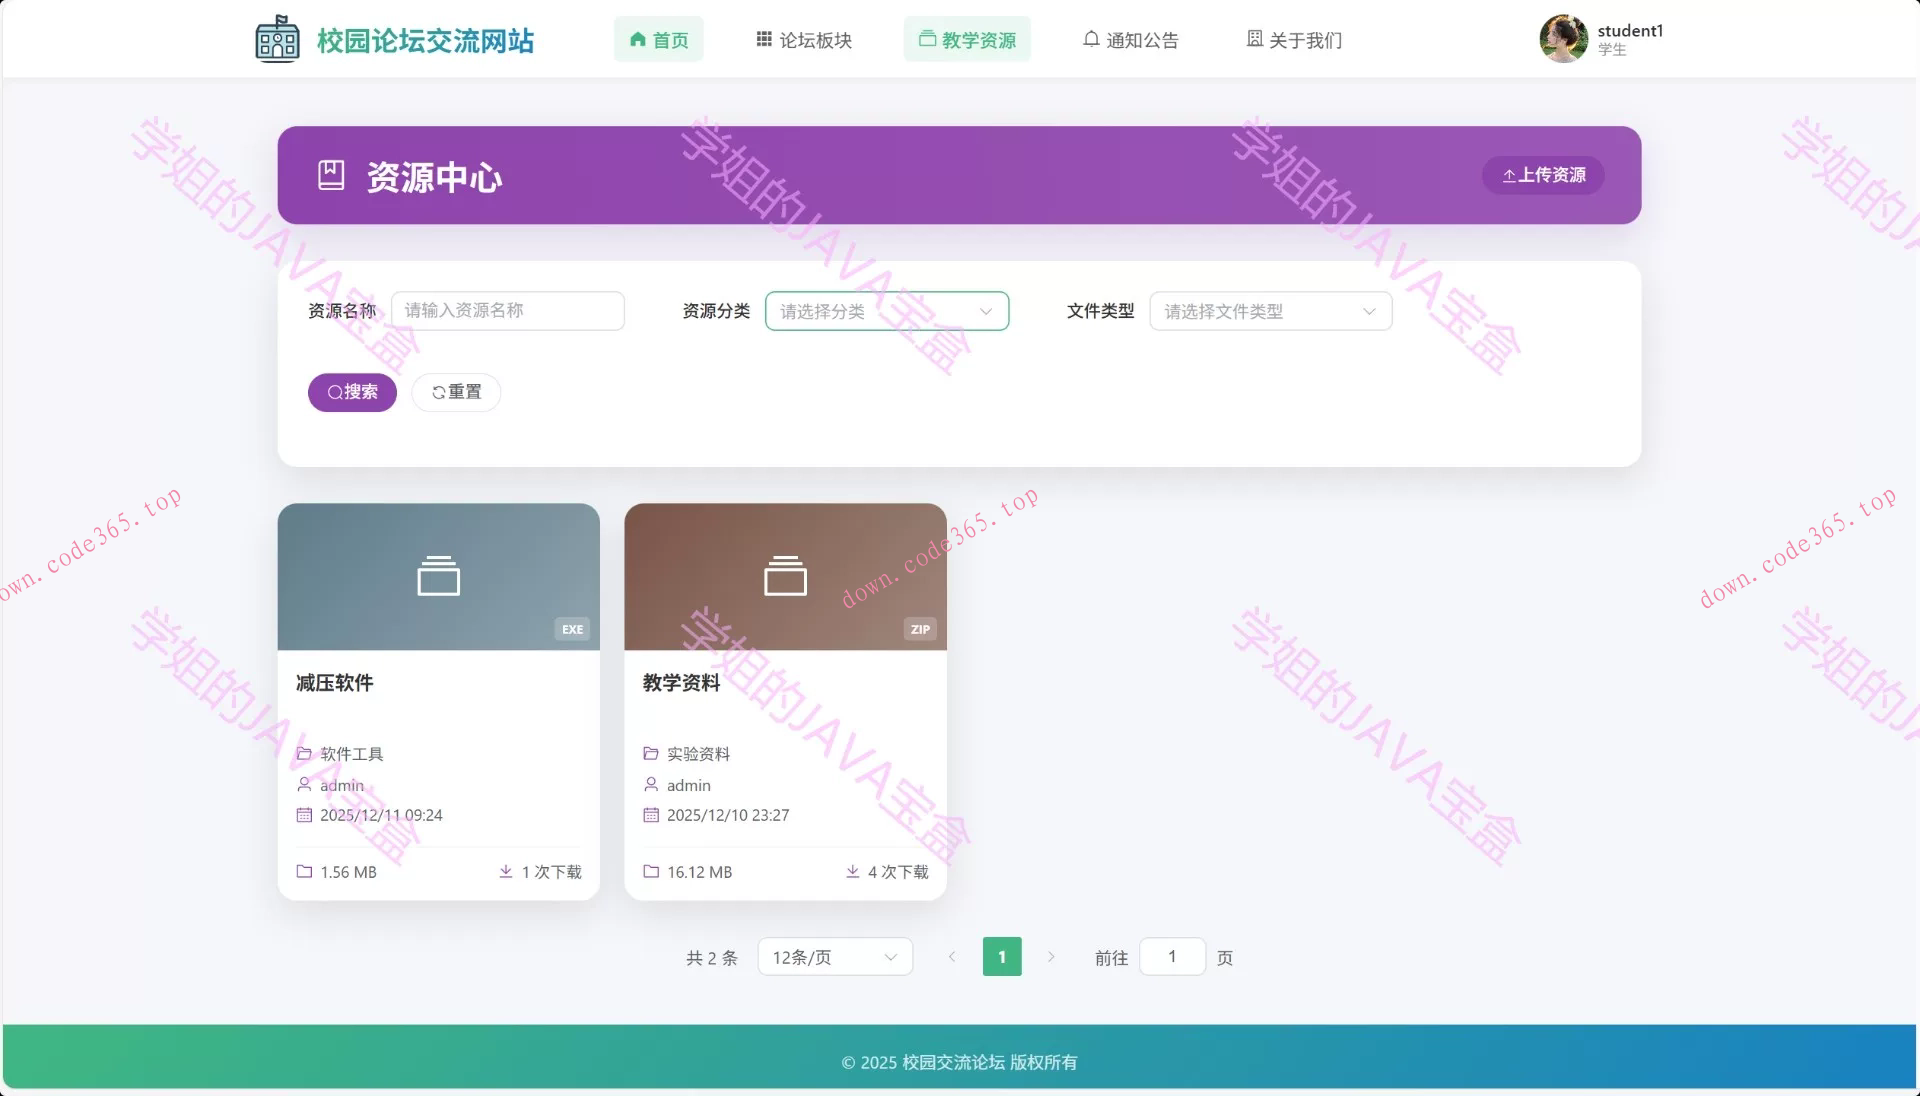Click the EXE file type badge on 减压软件 card

click(x=571, y=629)
